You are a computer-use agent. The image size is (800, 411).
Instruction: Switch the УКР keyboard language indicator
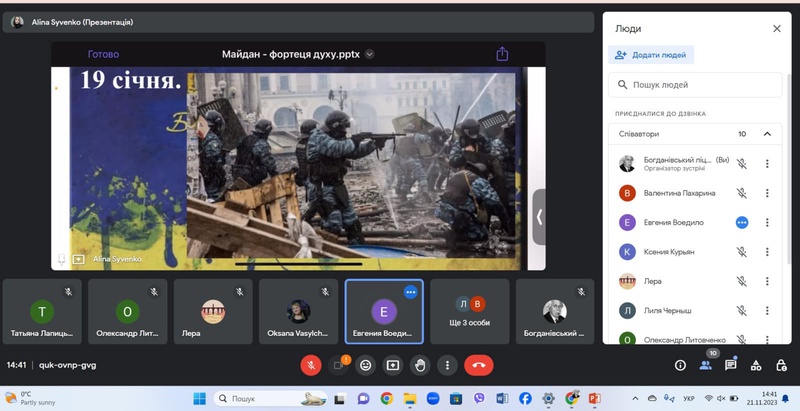(x=688, y=398)
